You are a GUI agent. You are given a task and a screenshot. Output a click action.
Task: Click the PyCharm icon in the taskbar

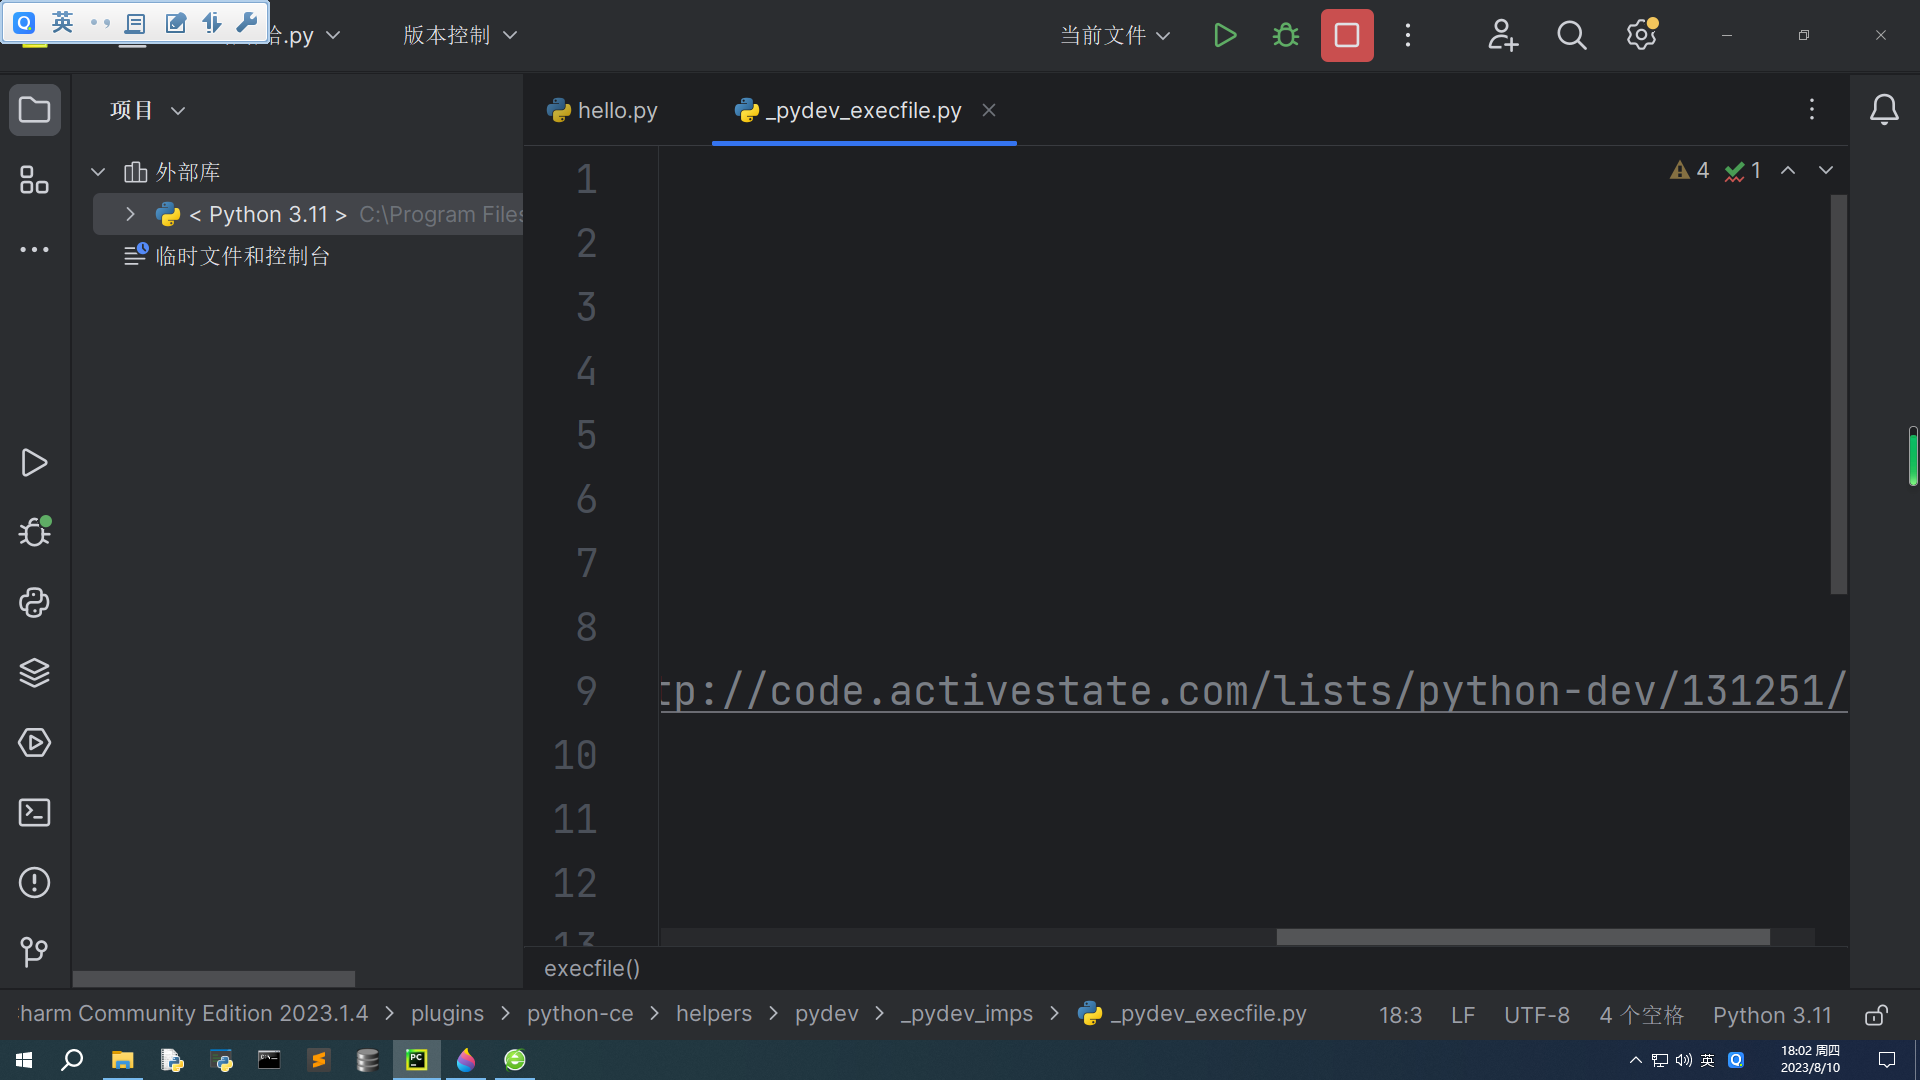point(416,1060)
